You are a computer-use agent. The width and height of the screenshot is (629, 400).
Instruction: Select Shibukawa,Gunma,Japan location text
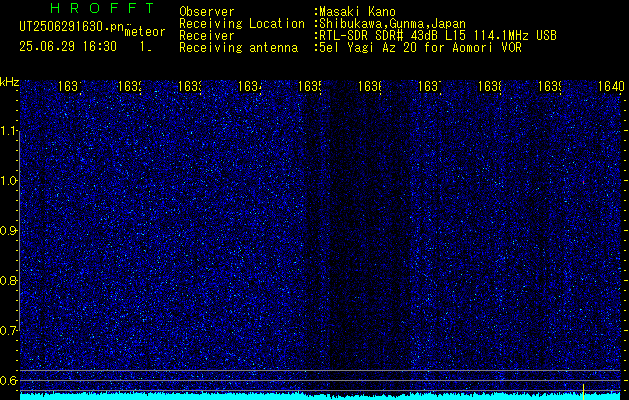[x=392, y=24]
